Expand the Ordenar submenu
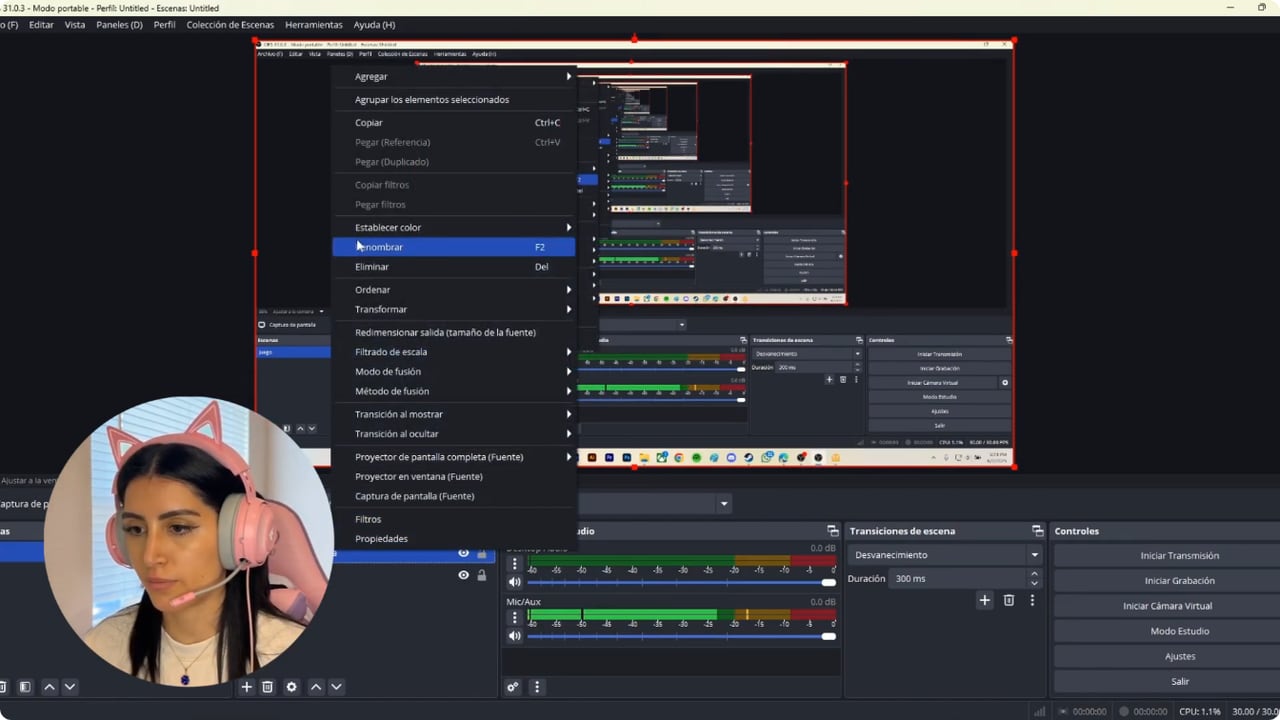Screen dimensions: 1280x720 [x=454, y=290]
